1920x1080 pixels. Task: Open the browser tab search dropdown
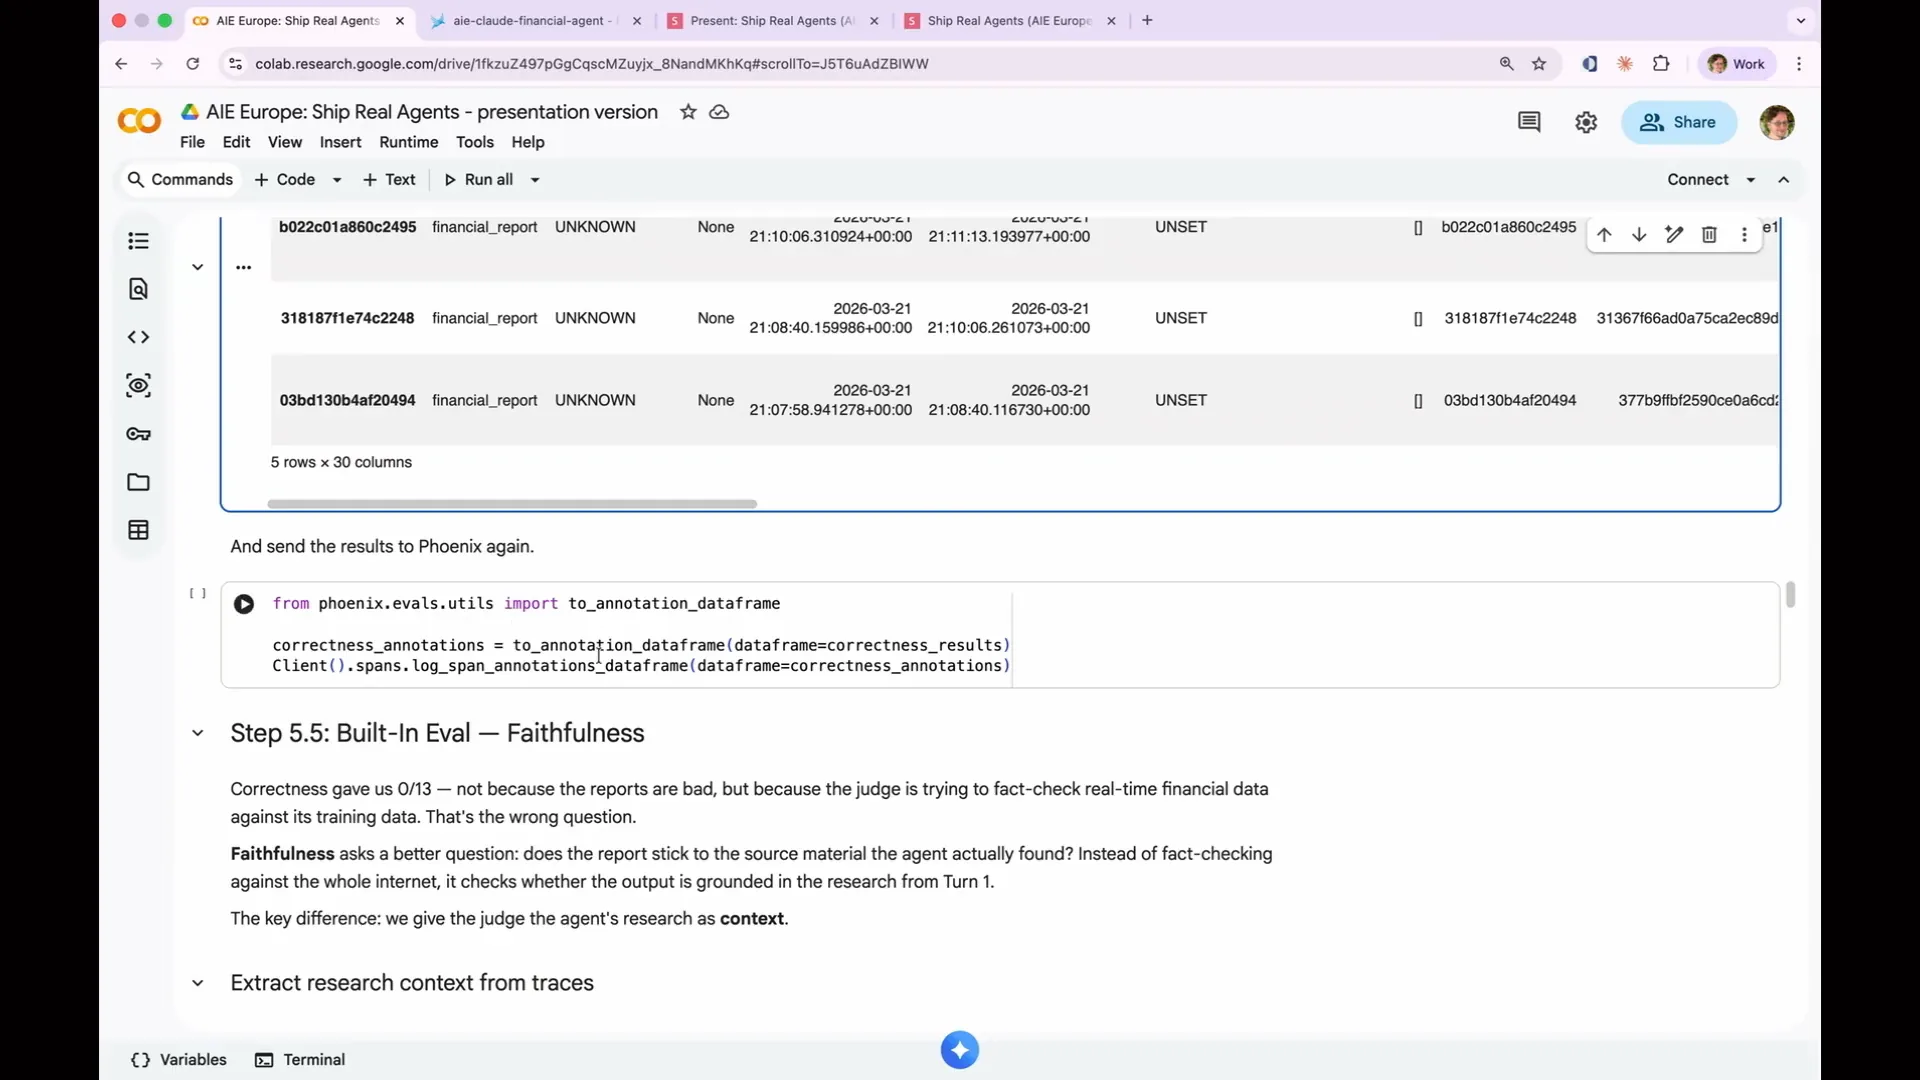[x=1801, y=20]
